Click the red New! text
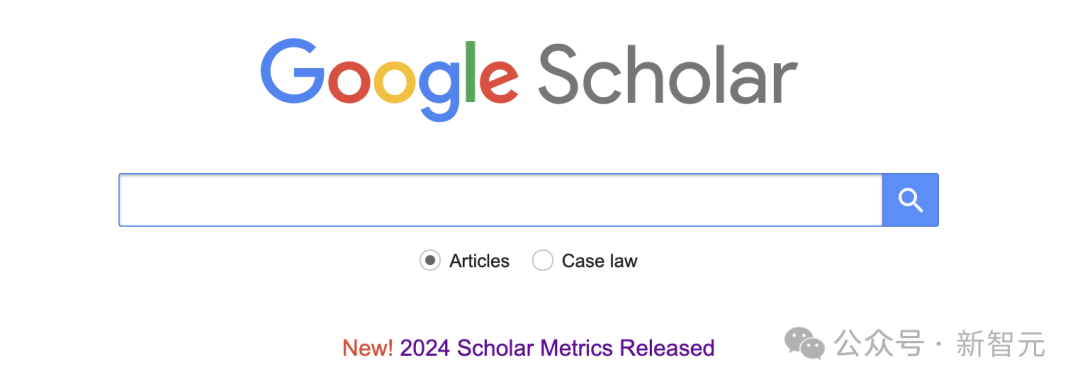 (x=368, y=348)
